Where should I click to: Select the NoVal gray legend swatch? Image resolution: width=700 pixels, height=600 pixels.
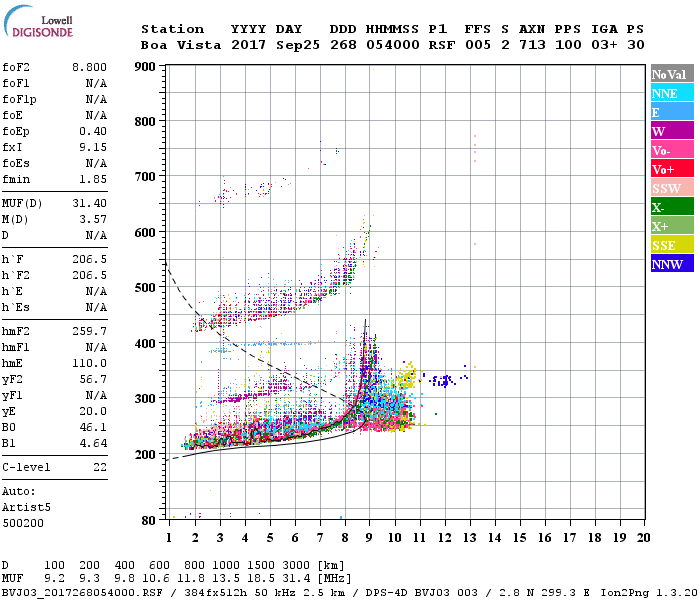[672, 74]
